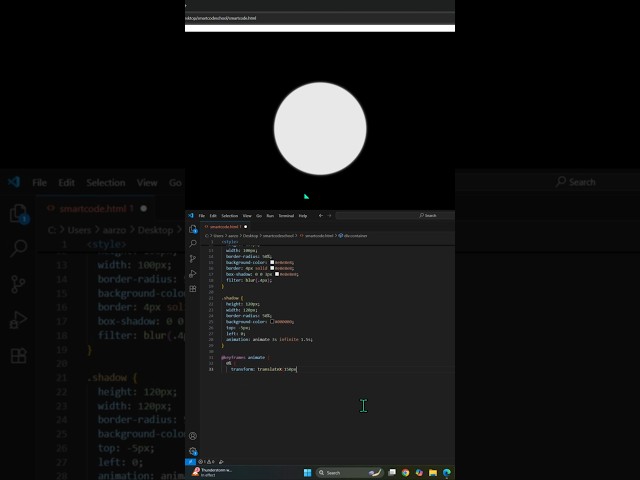The image size is (640, 480).
Task: Click the .shadow background-color swatch on line 25
Action: pos(272,322)
